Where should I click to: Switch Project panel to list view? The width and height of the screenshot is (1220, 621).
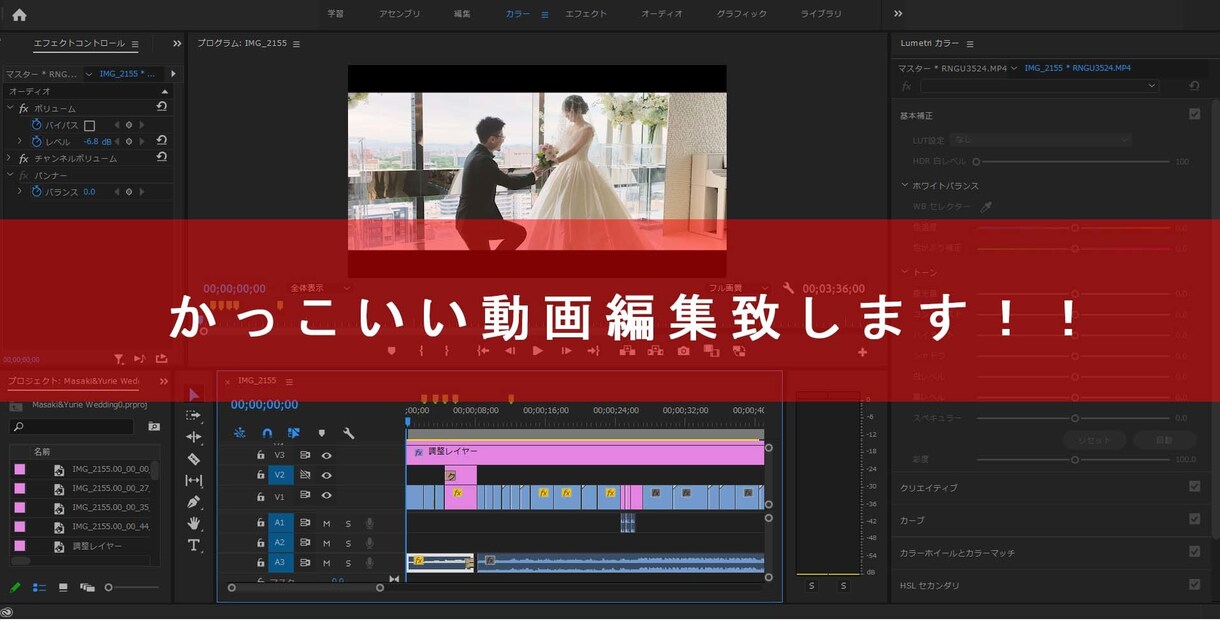click(39, 587)
